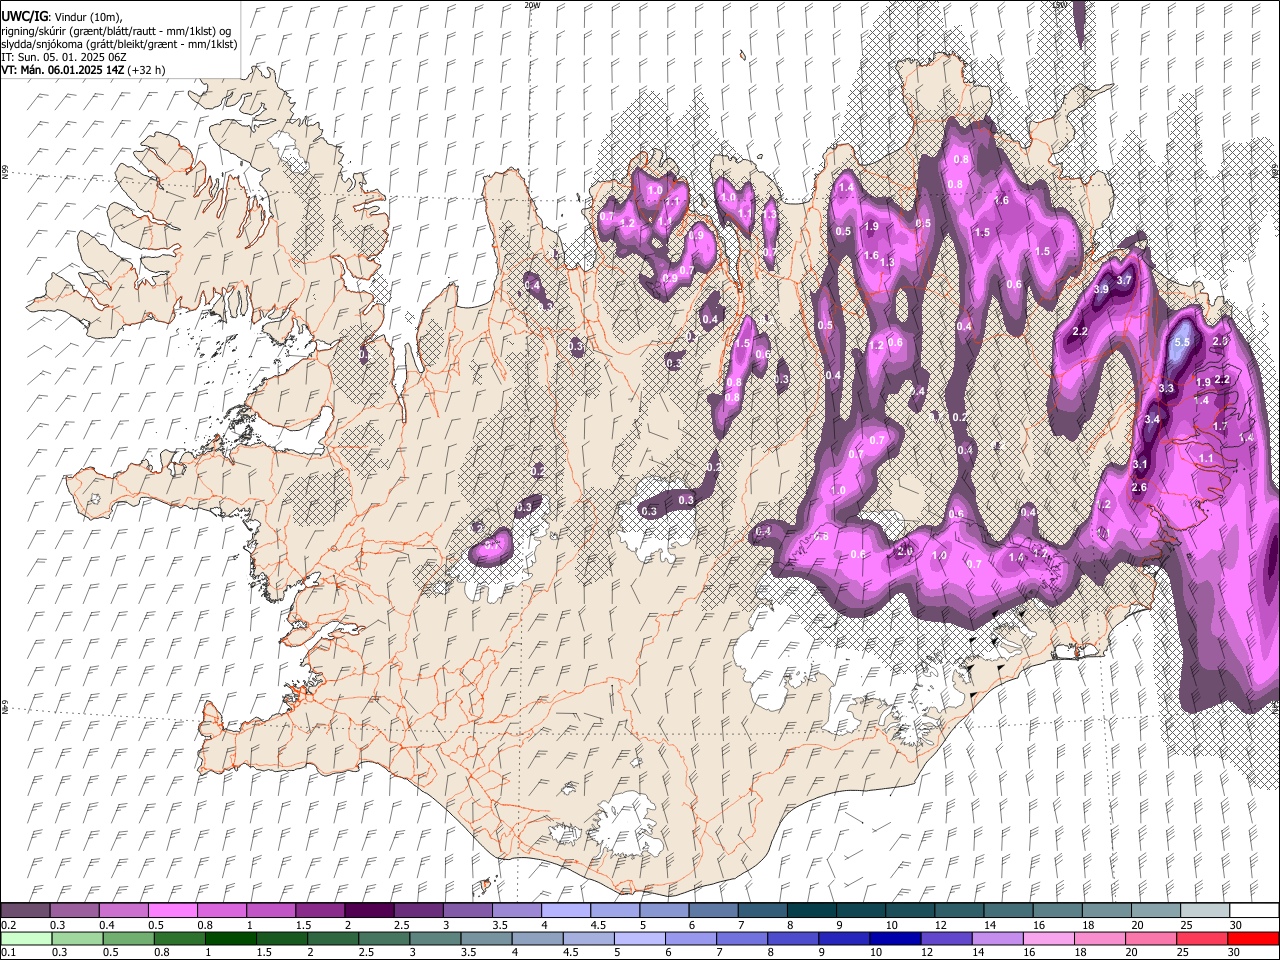Select the dark purple 2 swatch in the upper legend row
This screenshot has height=960, width=1280.
pyautogui.click(x=369, y=911)
